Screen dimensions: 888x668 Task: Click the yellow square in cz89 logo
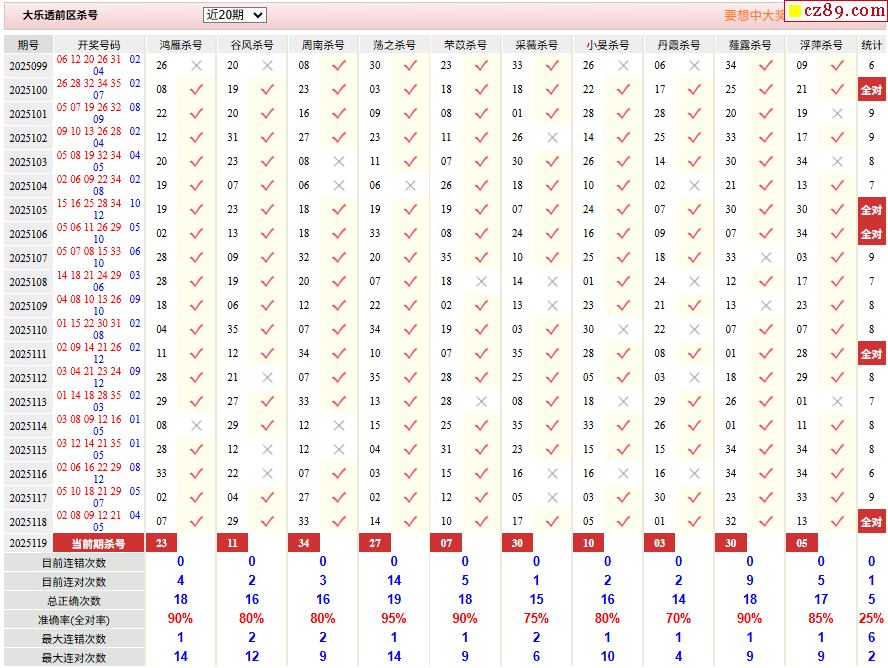tap(795, 12)
